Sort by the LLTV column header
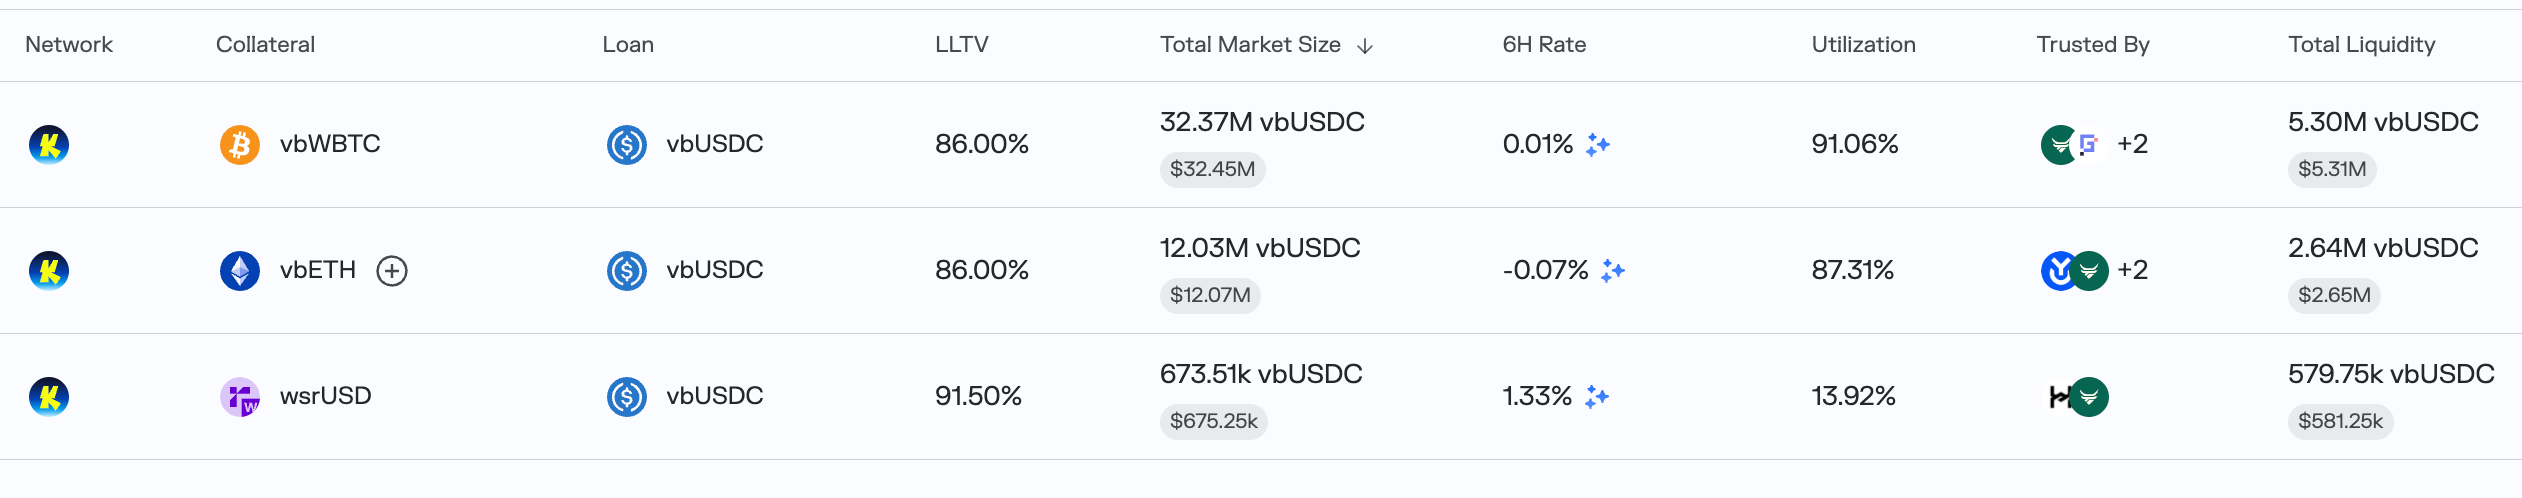The width and height of the screenshot is (2522, 498). (x=961, y=45)
